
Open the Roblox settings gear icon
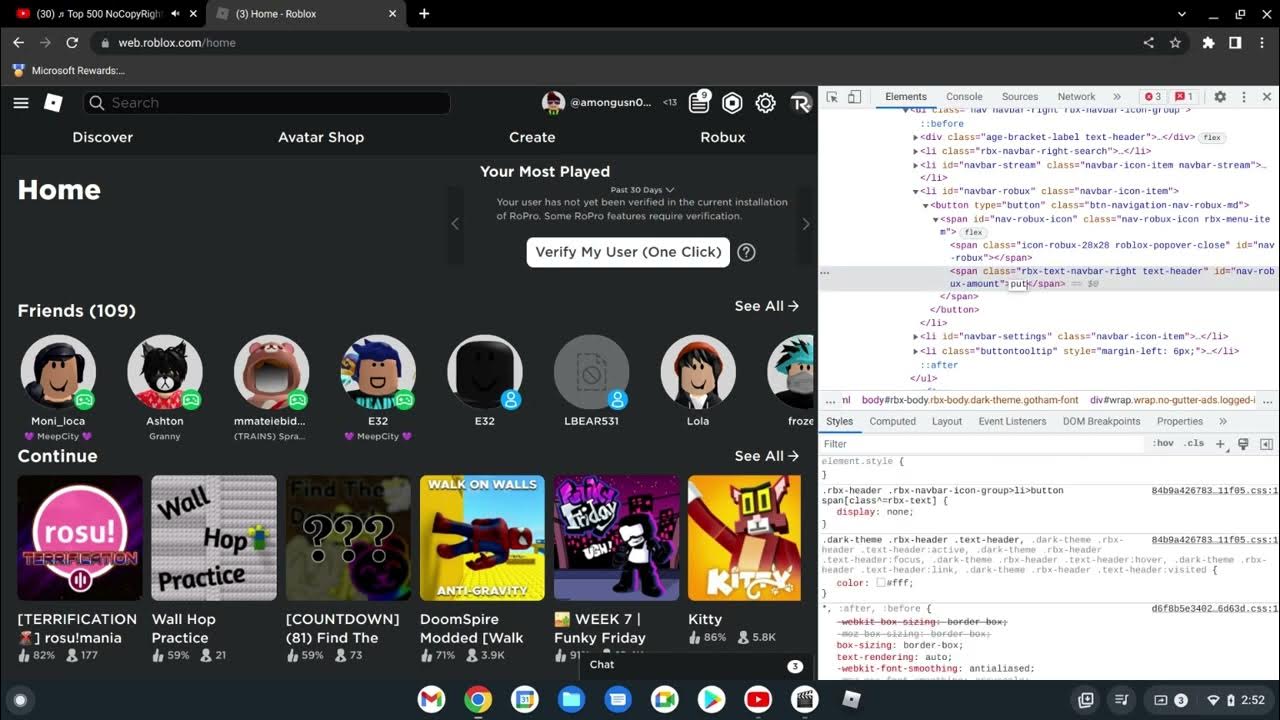[766, 103]
